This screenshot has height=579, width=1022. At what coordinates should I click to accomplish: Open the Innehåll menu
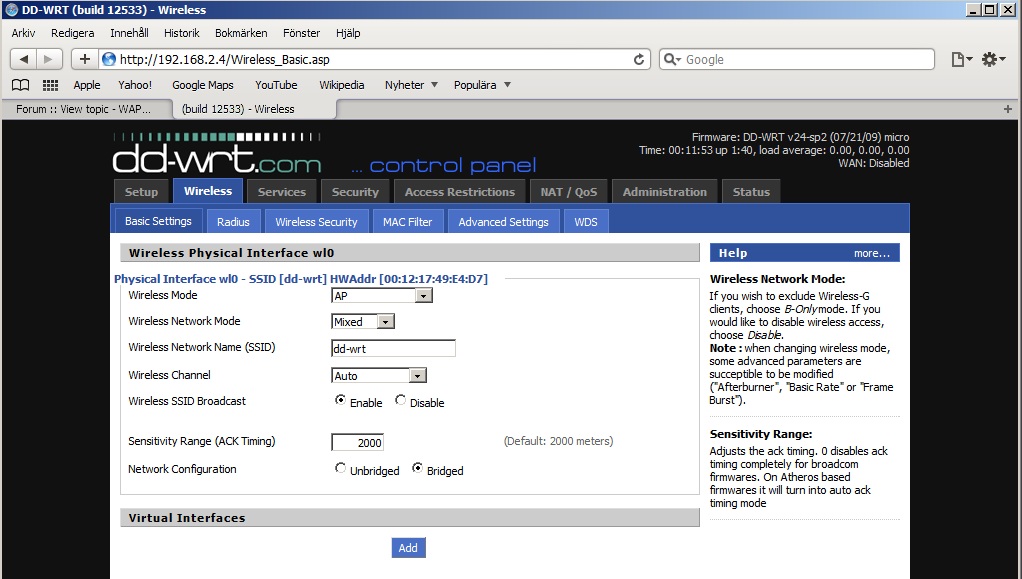[x=129, y=33]
